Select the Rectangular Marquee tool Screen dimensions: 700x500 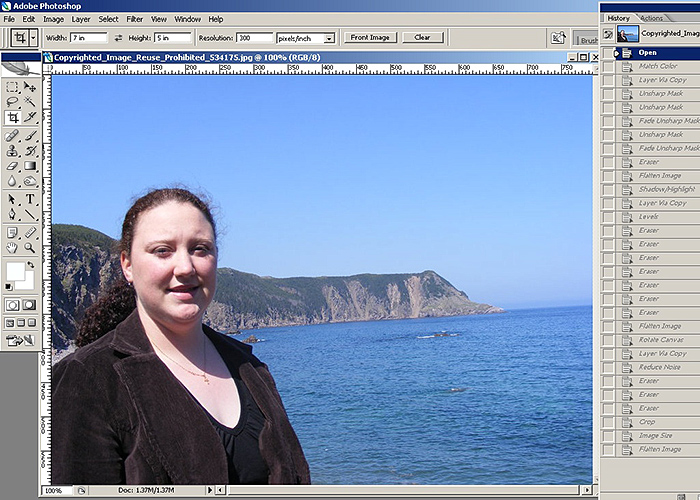(x=12, y=87)
